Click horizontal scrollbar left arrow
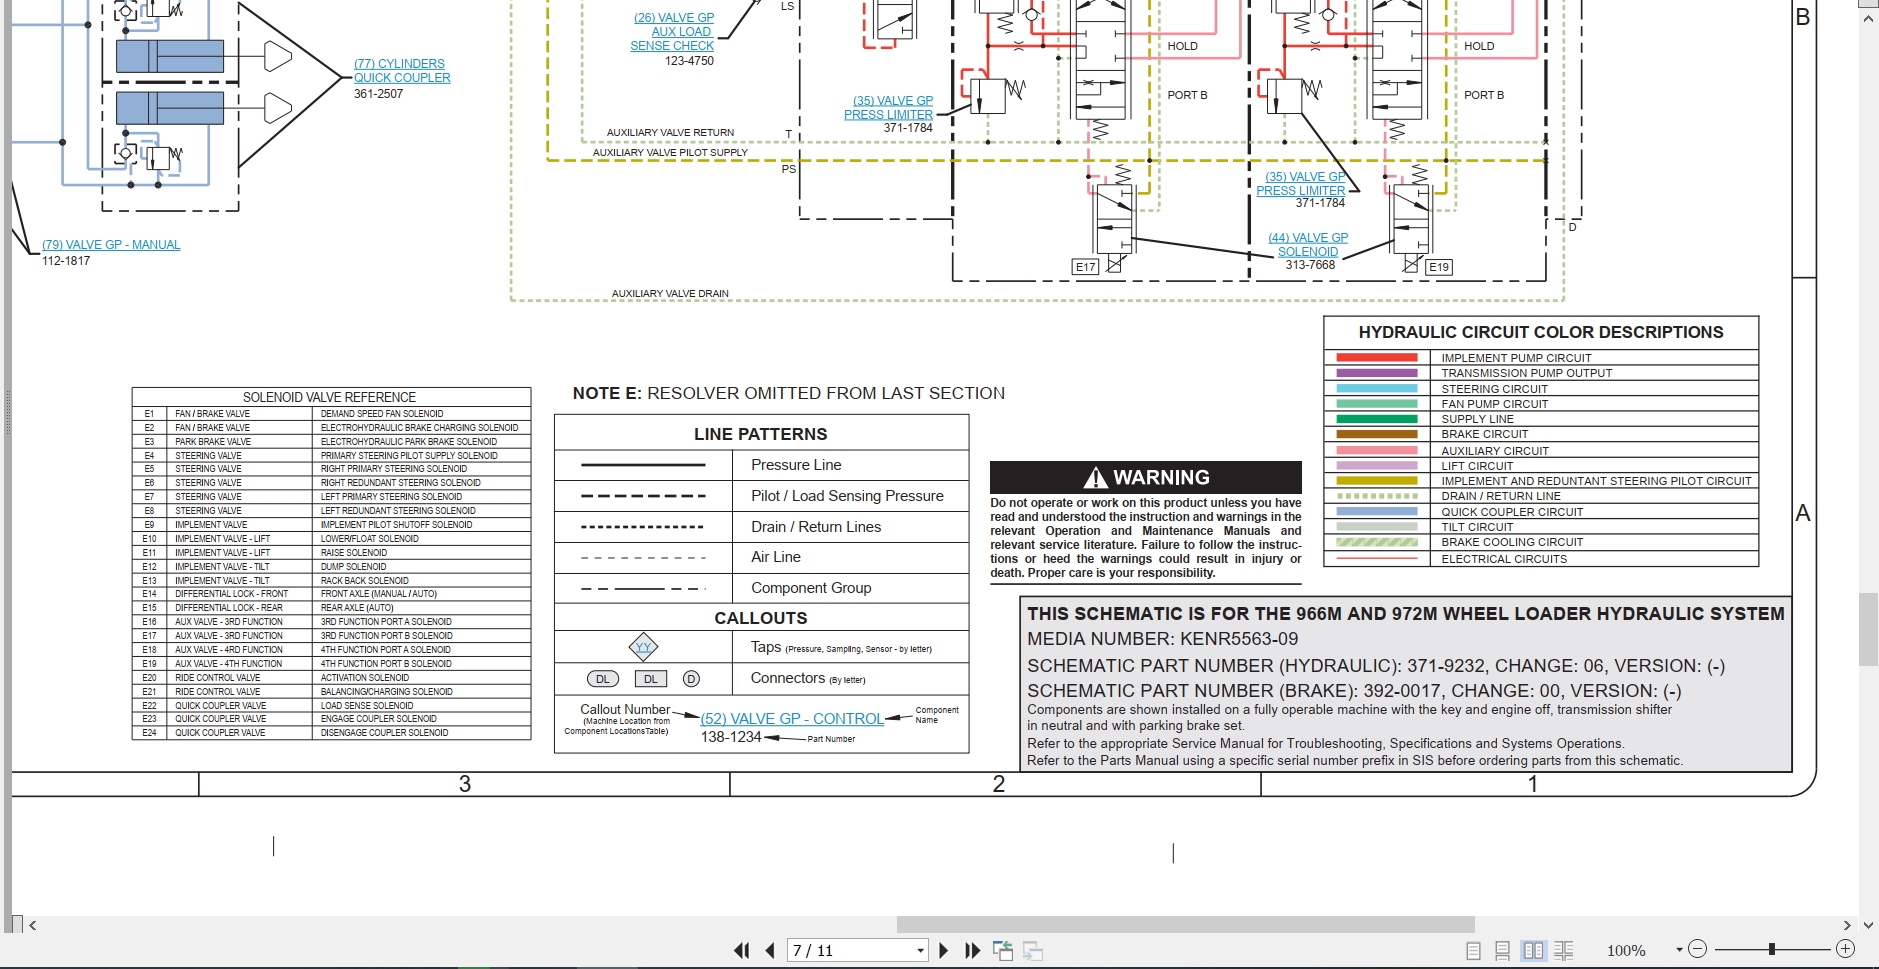Viewport: 1879px width, 969px height. (33, 925)
